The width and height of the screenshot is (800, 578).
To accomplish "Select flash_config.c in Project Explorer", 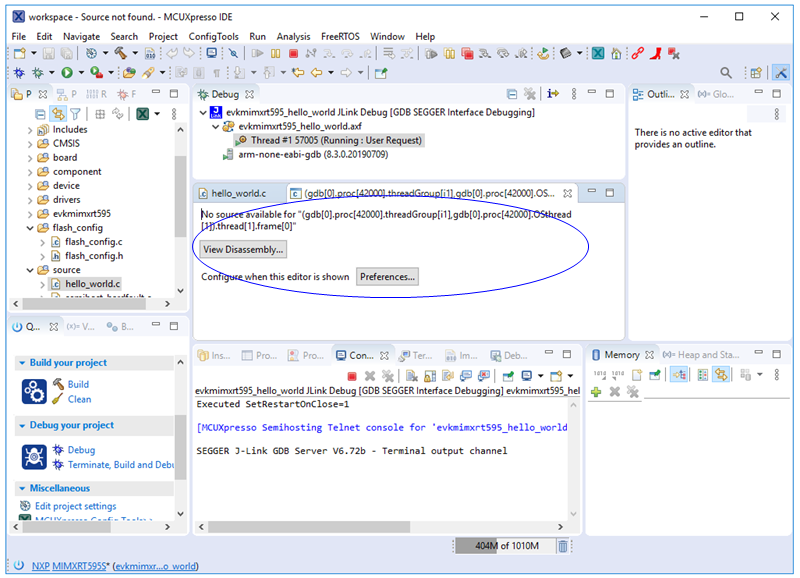I will (93, 242).
